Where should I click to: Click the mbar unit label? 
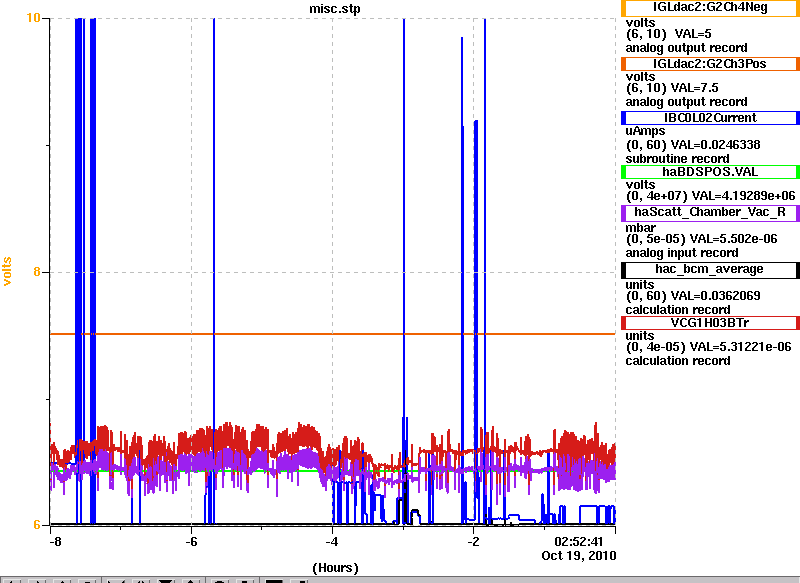pos(640,227)
